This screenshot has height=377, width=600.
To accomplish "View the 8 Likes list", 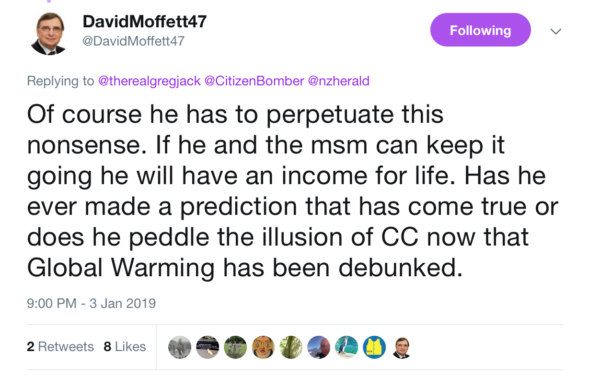I will [125, 346].
